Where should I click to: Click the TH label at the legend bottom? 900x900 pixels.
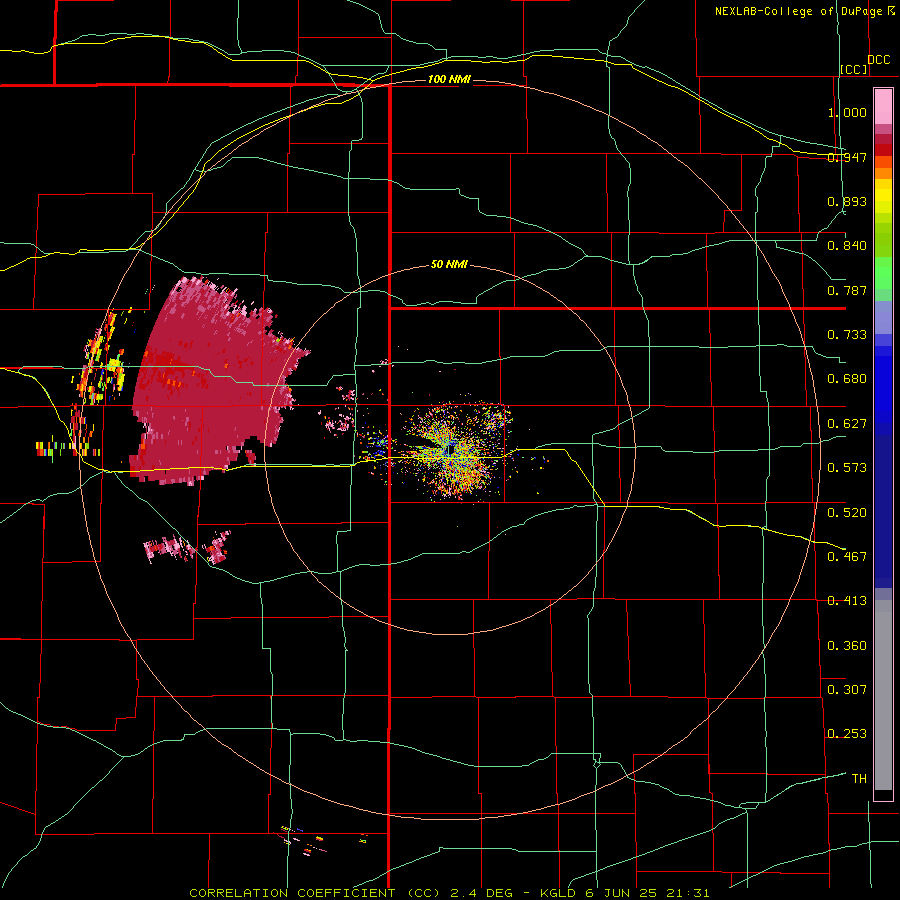tap(859, 779)
